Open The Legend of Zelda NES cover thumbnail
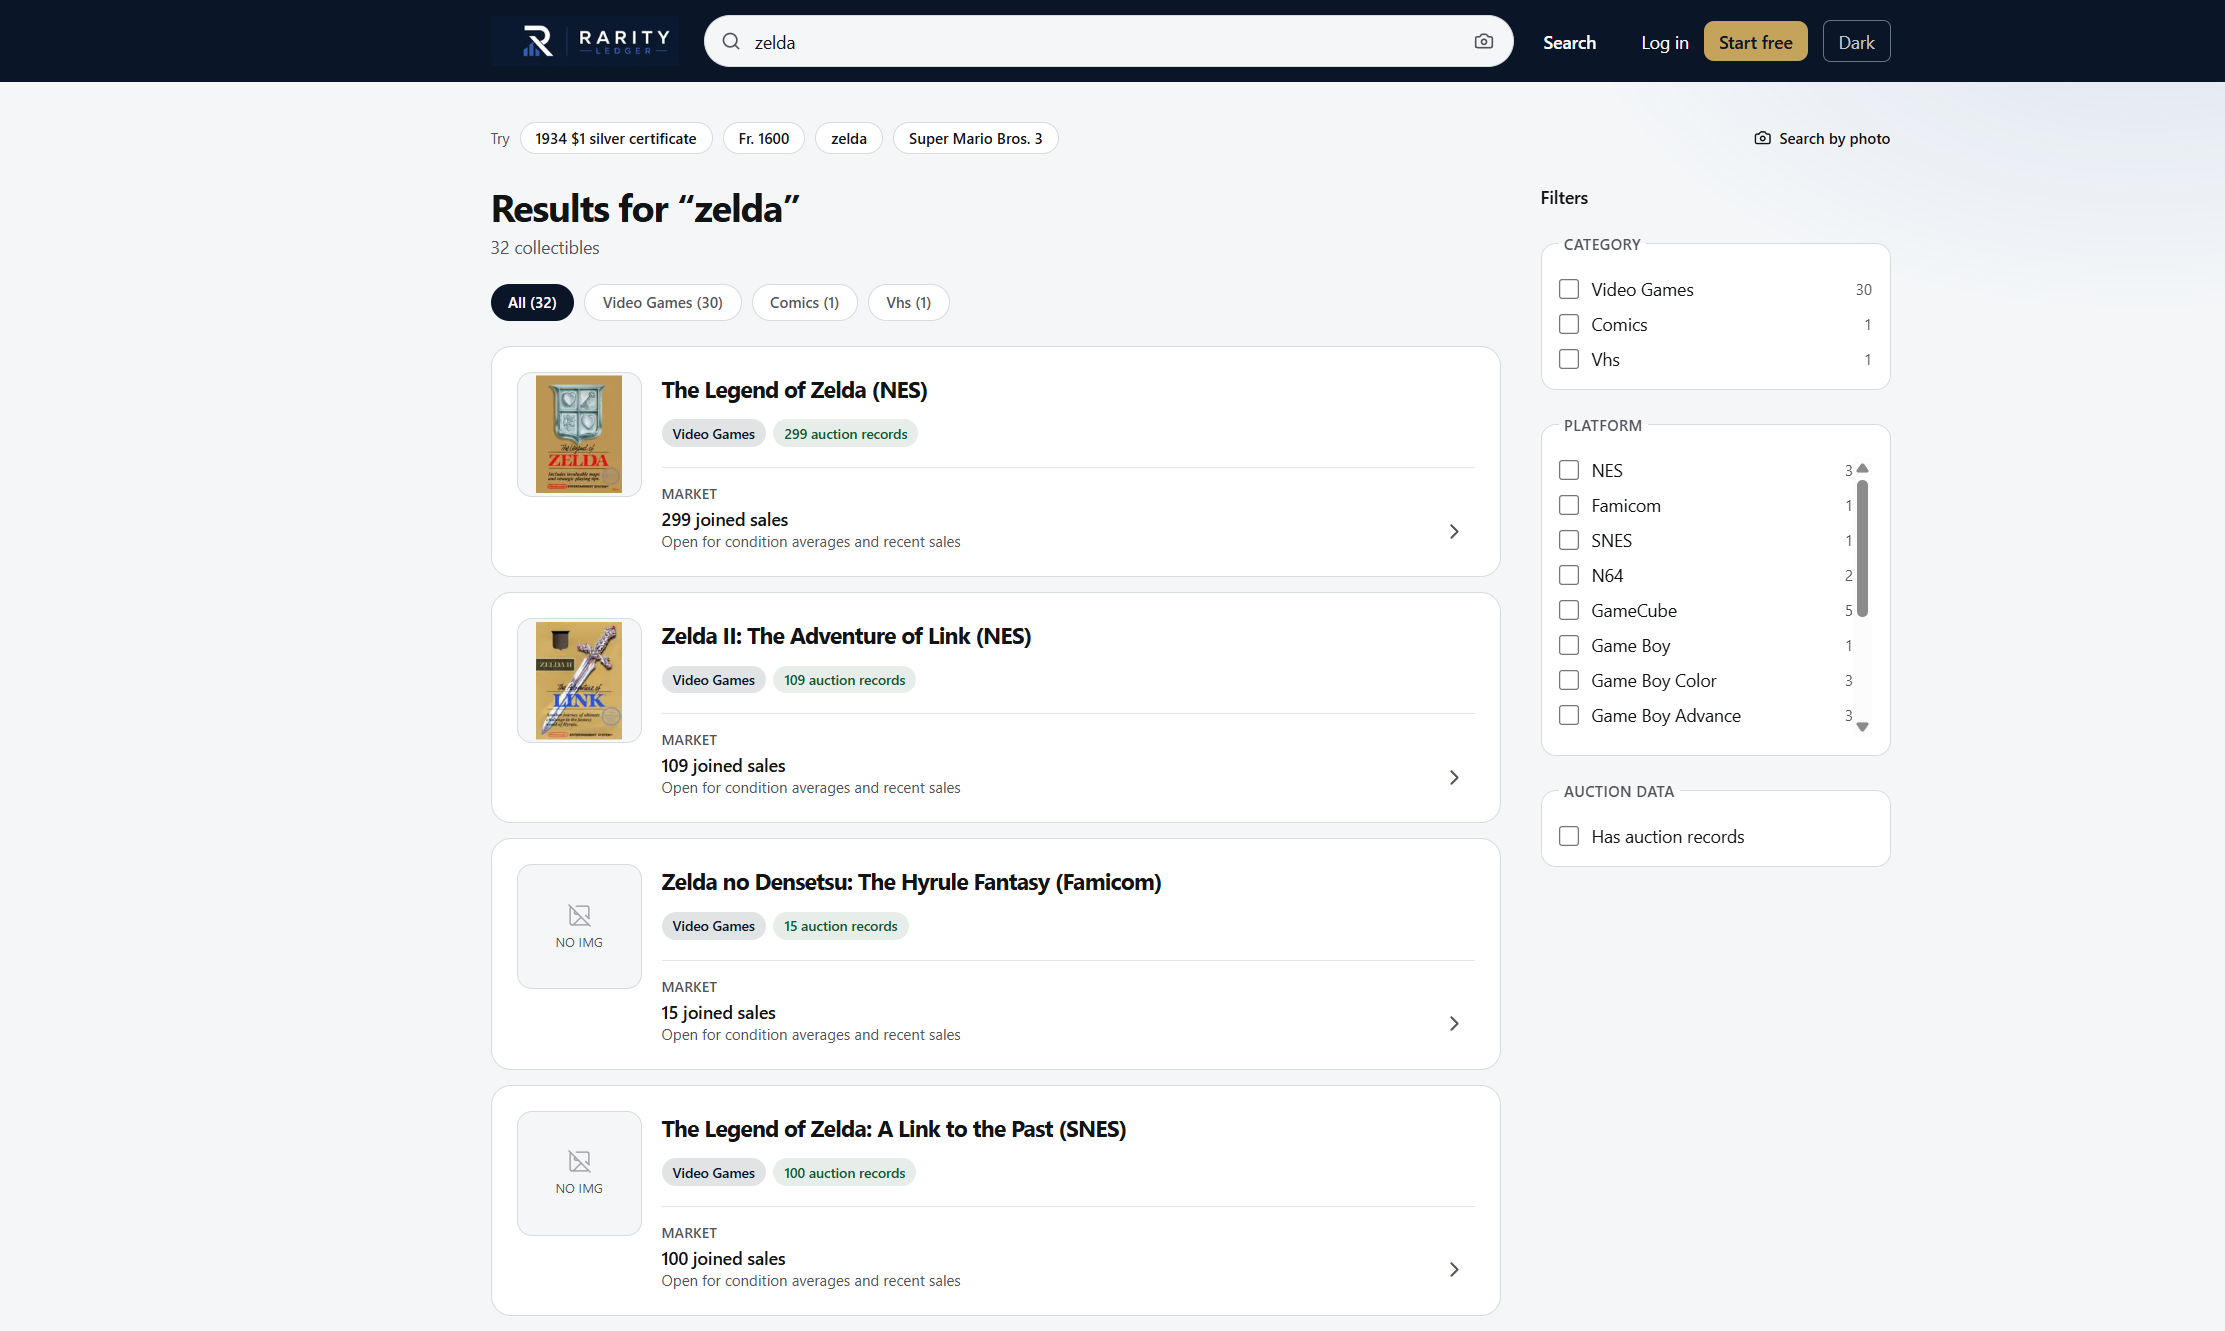The width and height of the screenshot is (2225, 1331). (579, 434)
